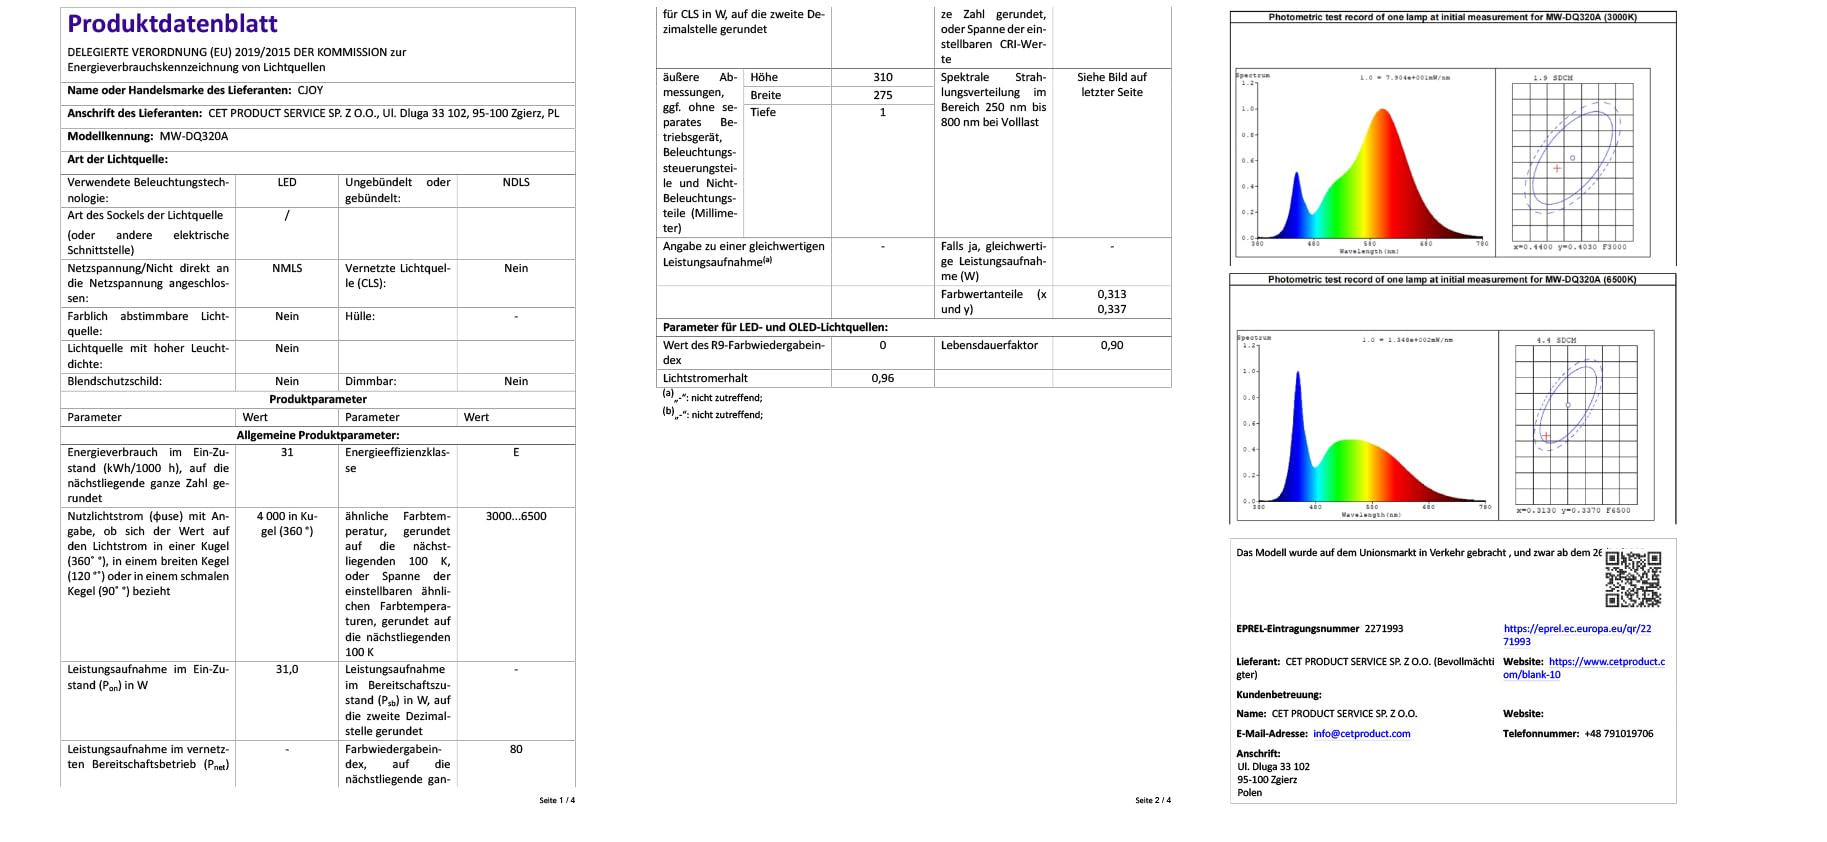This screenshot has width=1827, height=842.
Task: Click the Lebensdauerfaktor value 0,90
Action: (x=1112, y=346)
